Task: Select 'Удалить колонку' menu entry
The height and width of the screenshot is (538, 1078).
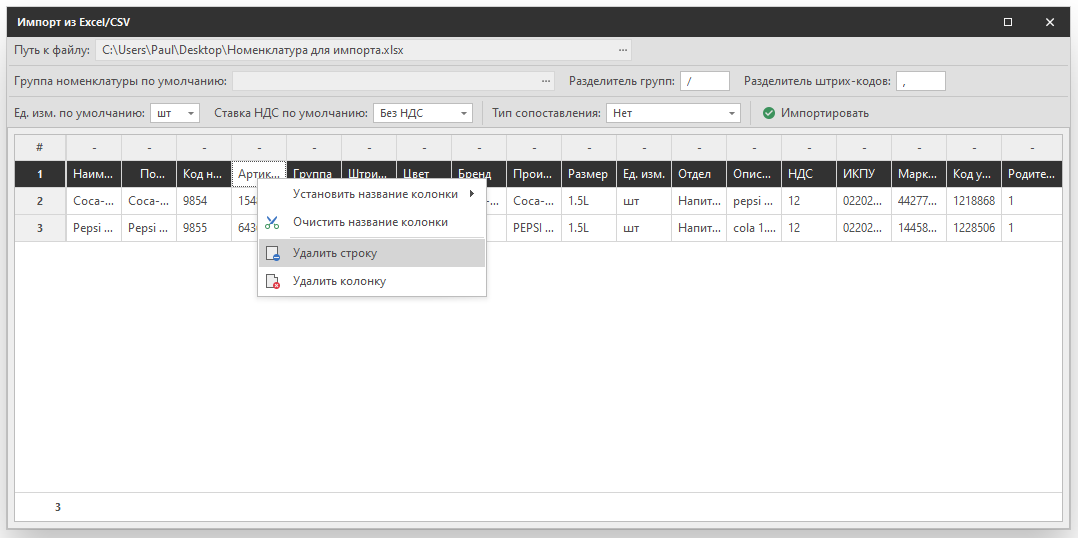Action: tap(339, 282)
